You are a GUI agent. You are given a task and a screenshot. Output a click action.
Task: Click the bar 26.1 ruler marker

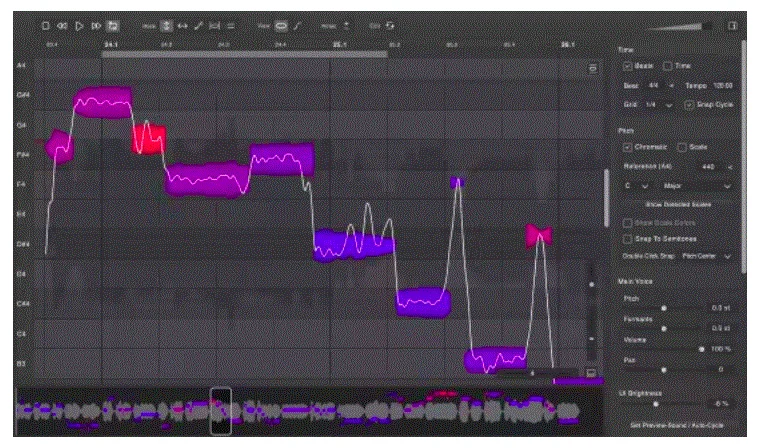click(568, 44)
